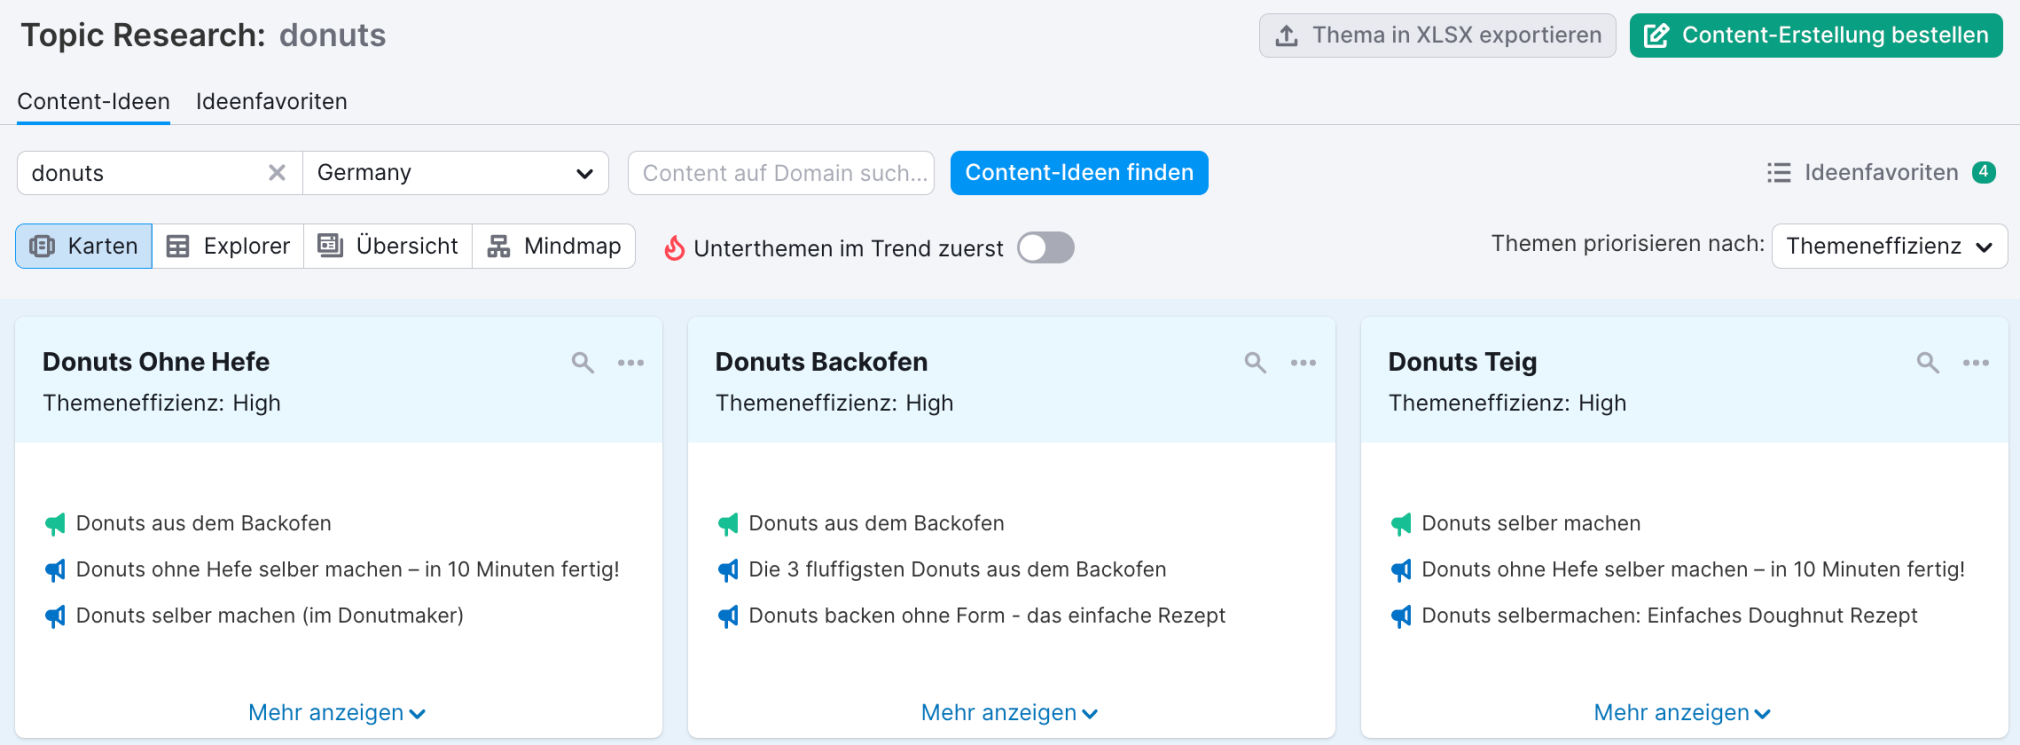Click headline Donuts selbermachen: Einfaches Doughnut Rezept
The image size is (2020, 745).
pyautogui.click(x=1670, y=616)
